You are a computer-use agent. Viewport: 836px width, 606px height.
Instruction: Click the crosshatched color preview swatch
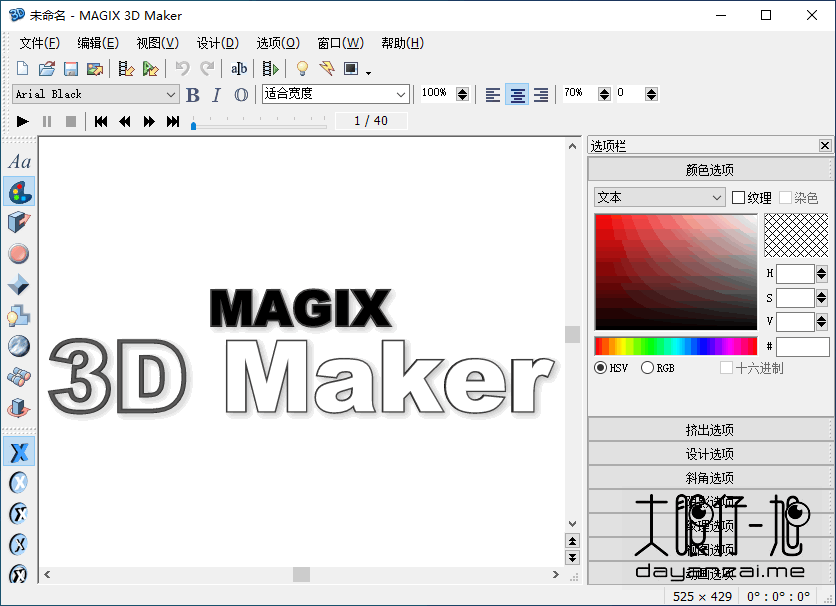[796, 236]
